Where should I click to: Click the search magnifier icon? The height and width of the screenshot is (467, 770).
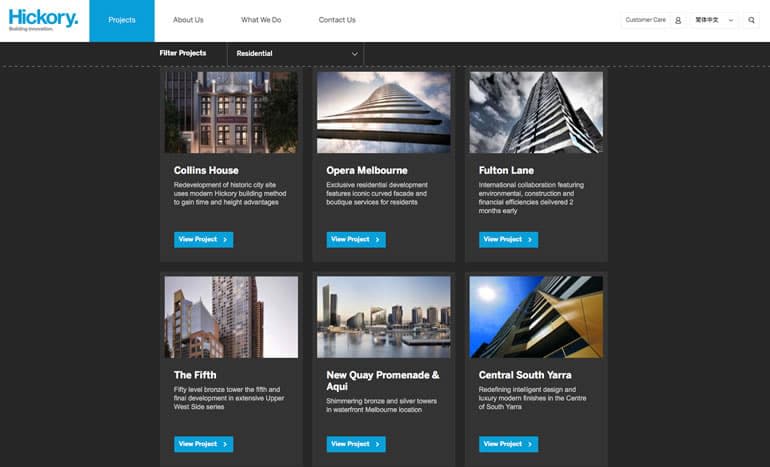click(x=751, y=20)
